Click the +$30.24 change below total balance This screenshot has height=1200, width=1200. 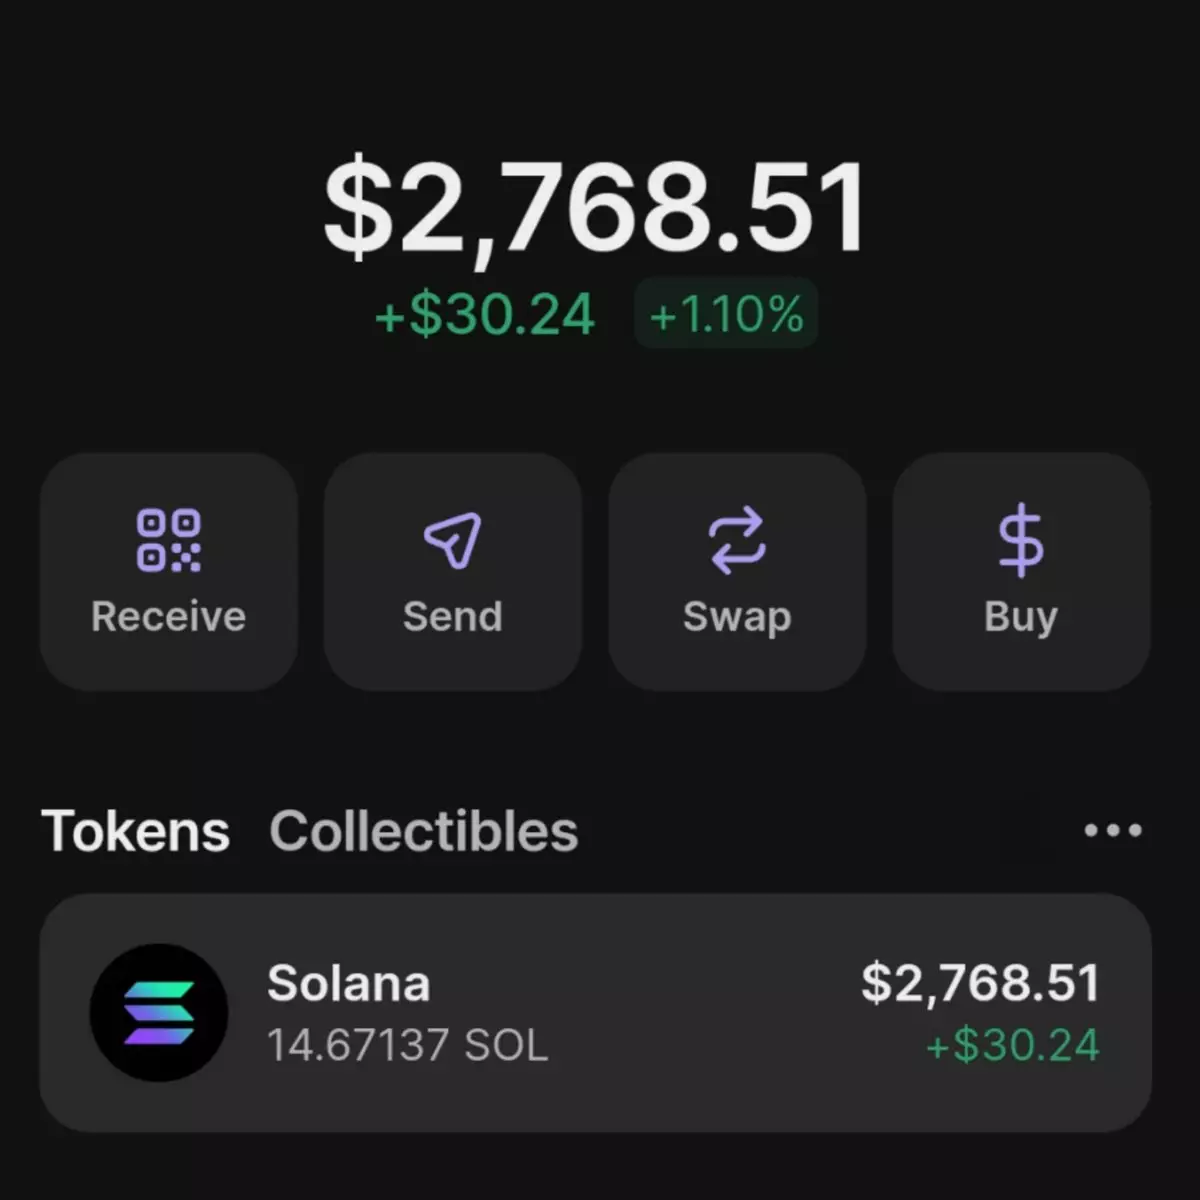(485, 314)
